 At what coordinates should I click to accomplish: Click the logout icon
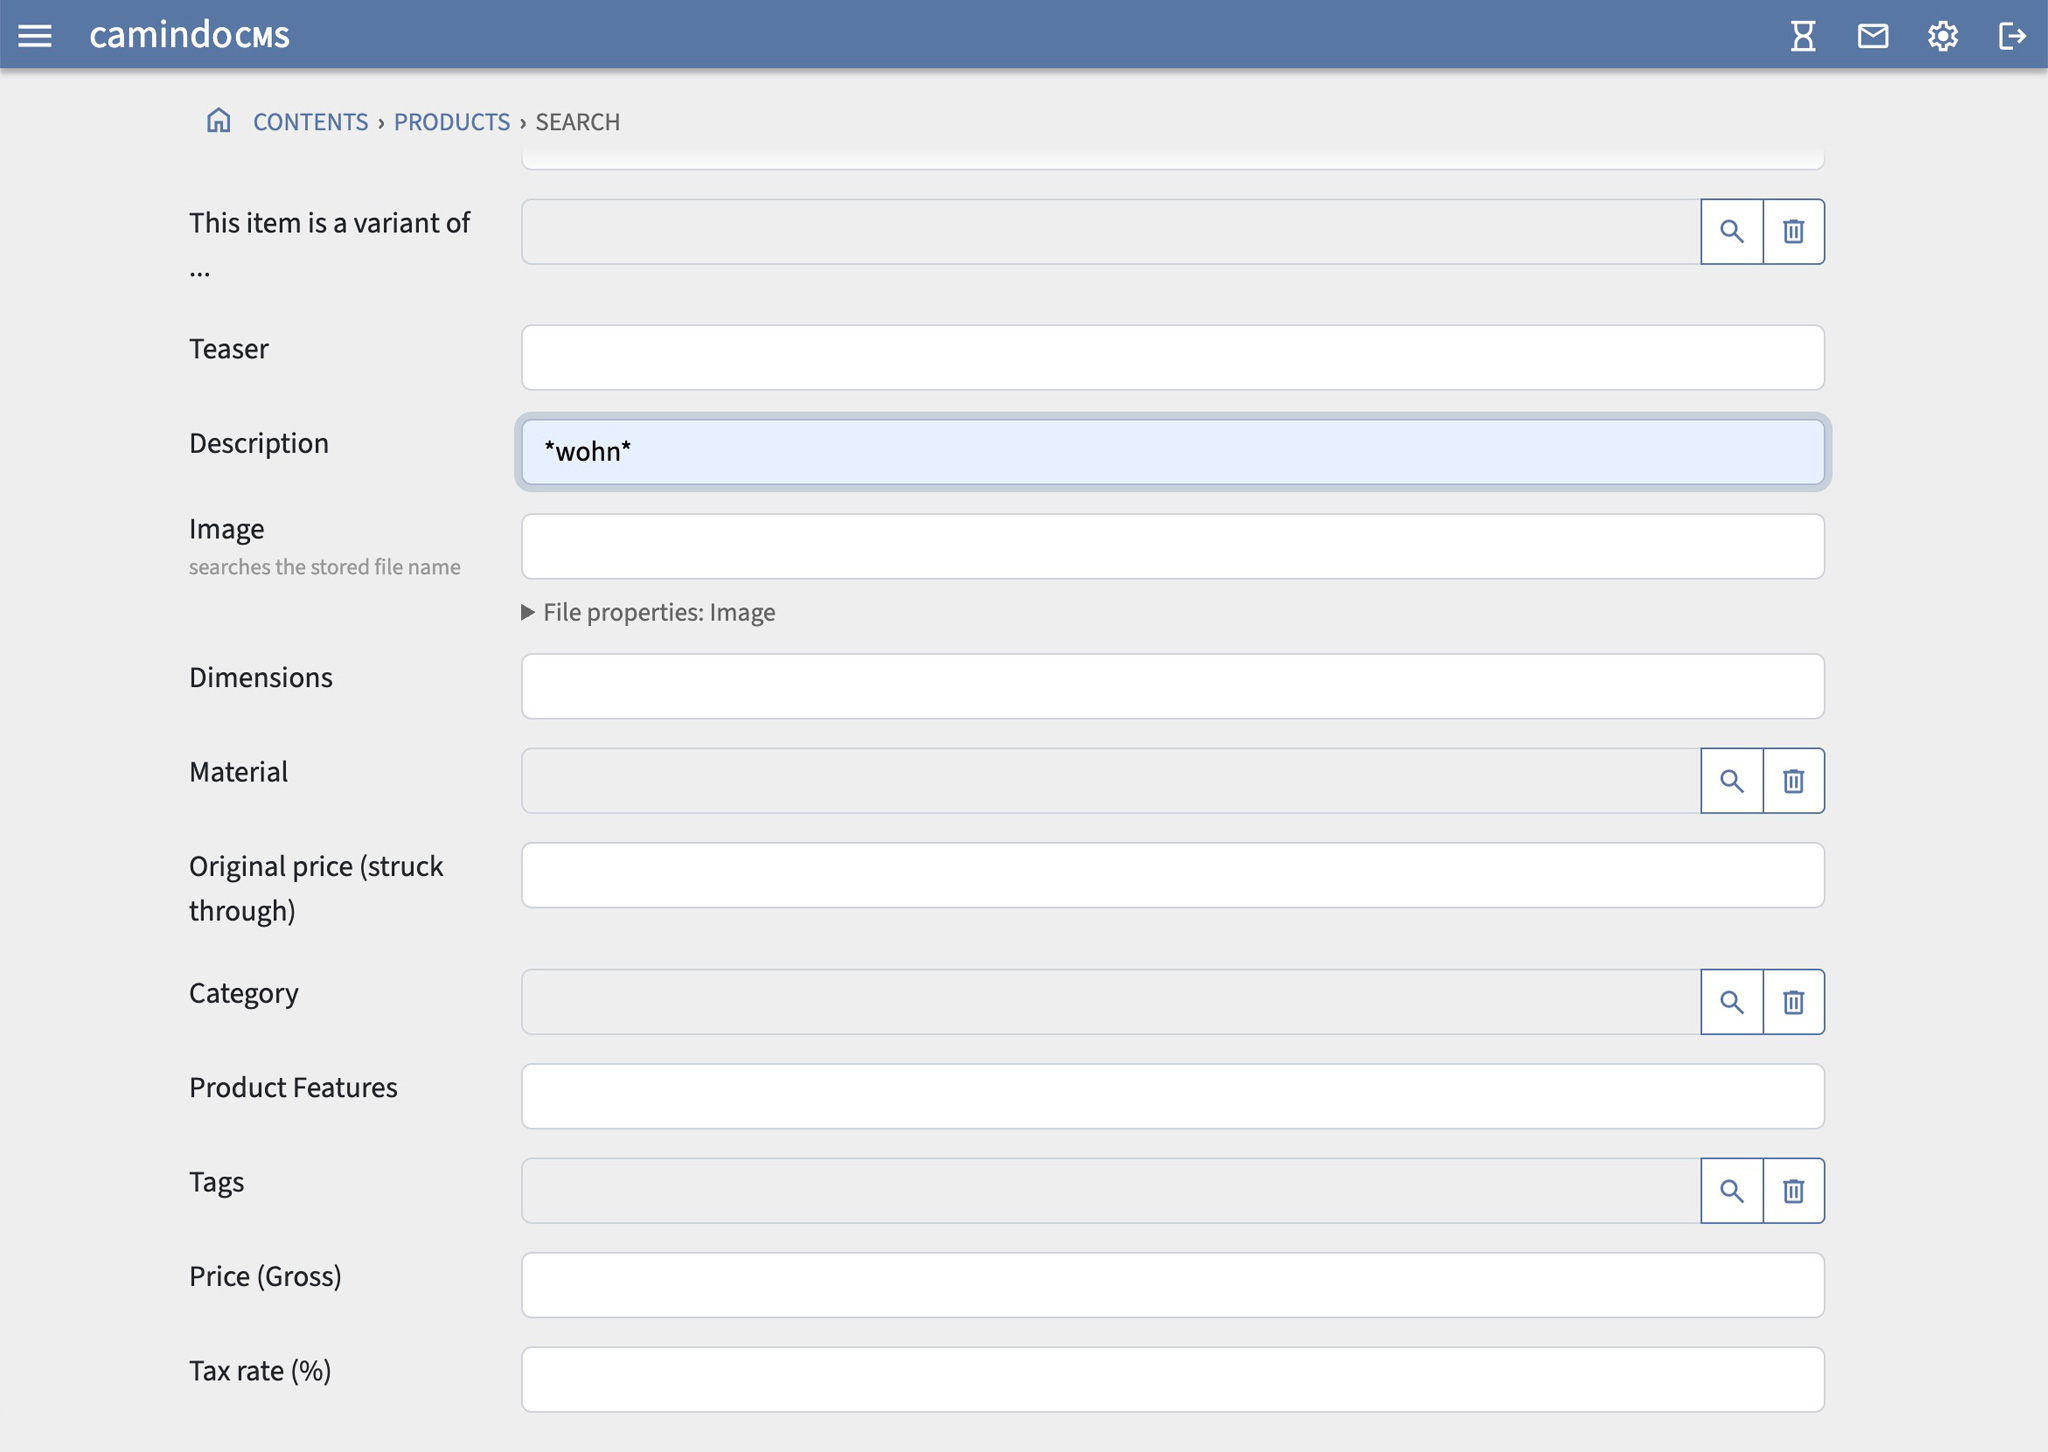[x=2012, y=36]
